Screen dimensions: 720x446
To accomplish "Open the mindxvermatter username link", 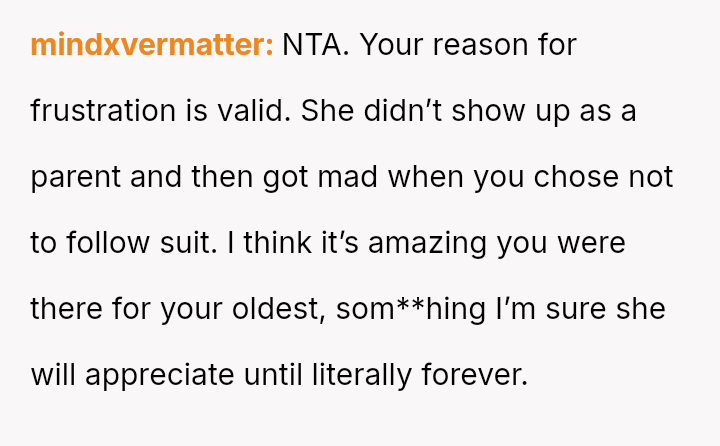I will point(152,45).
